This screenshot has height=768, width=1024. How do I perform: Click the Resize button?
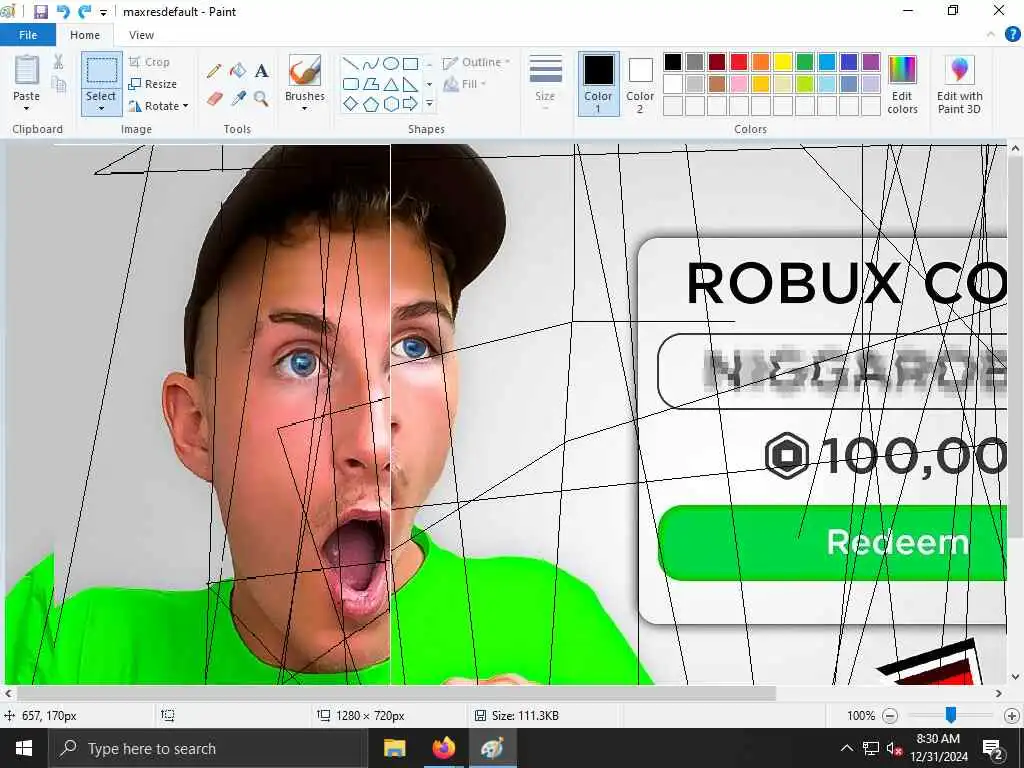click(153, 84)
